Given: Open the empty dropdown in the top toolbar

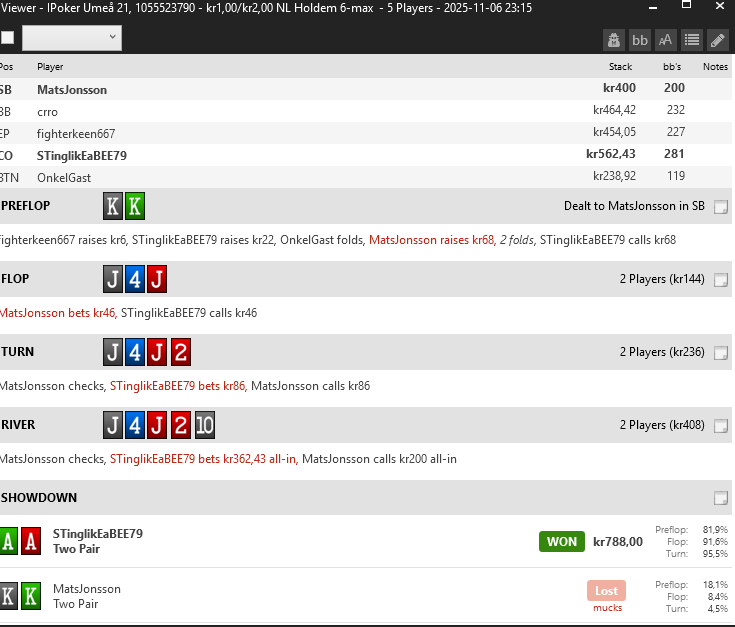Looking at the screenshot, I should click(x=72, y=38).
